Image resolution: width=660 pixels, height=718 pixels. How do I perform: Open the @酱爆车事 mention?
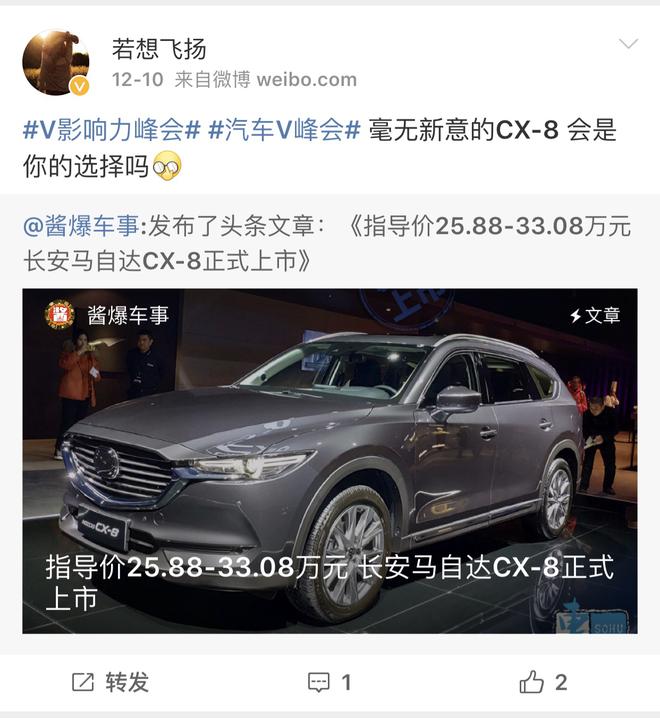coord(81,226)
